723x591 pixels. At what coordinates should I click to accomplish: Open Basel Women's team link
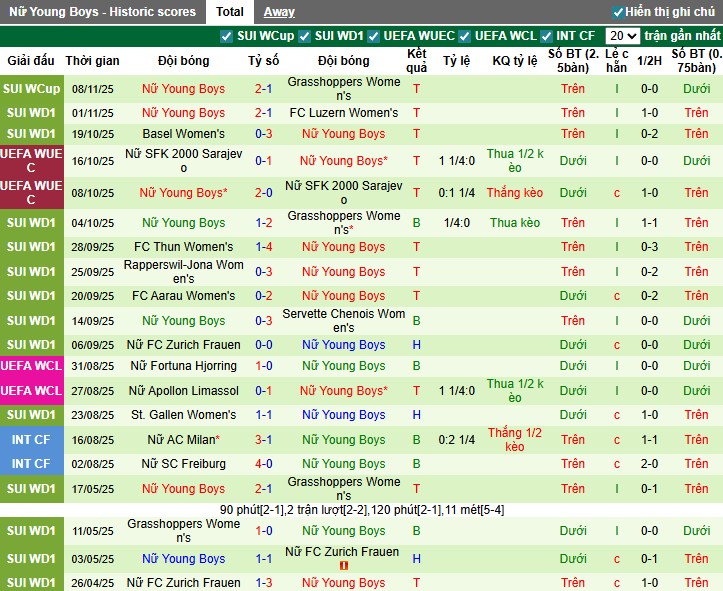[x=184, y=134]
